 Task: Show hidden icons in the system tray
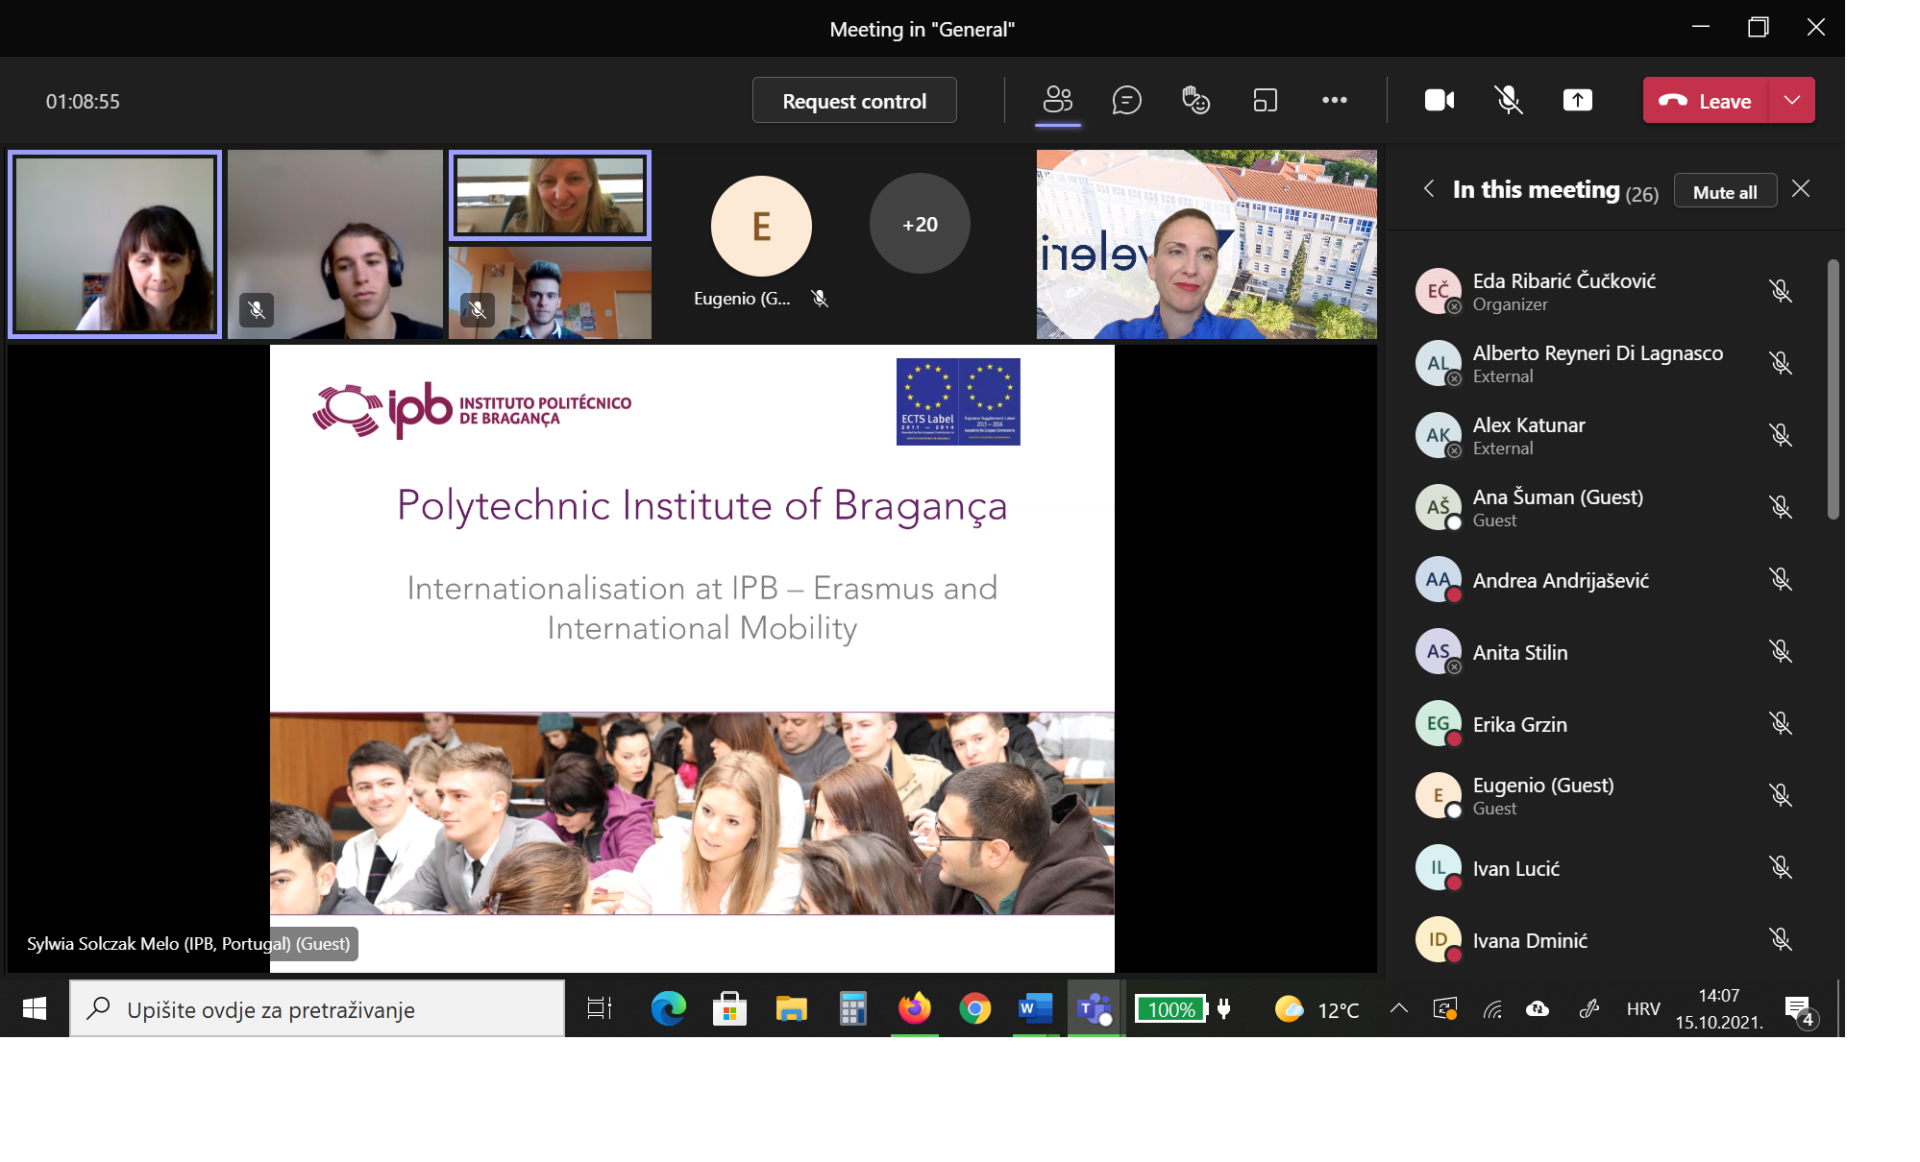click(x=1398, y=1008)
